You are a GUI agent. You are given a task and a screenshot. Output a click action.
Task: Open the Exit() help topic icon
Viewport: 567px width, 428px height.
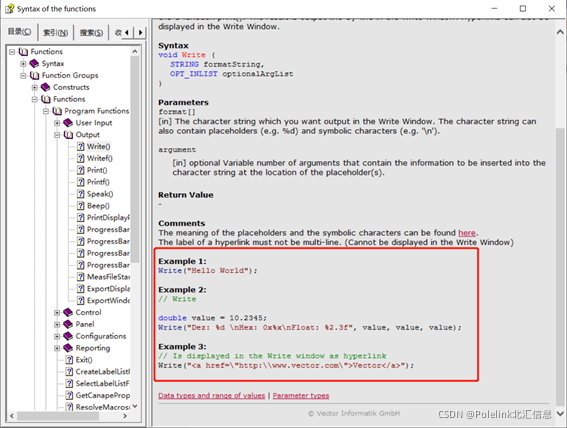click(x=69, y=360)
